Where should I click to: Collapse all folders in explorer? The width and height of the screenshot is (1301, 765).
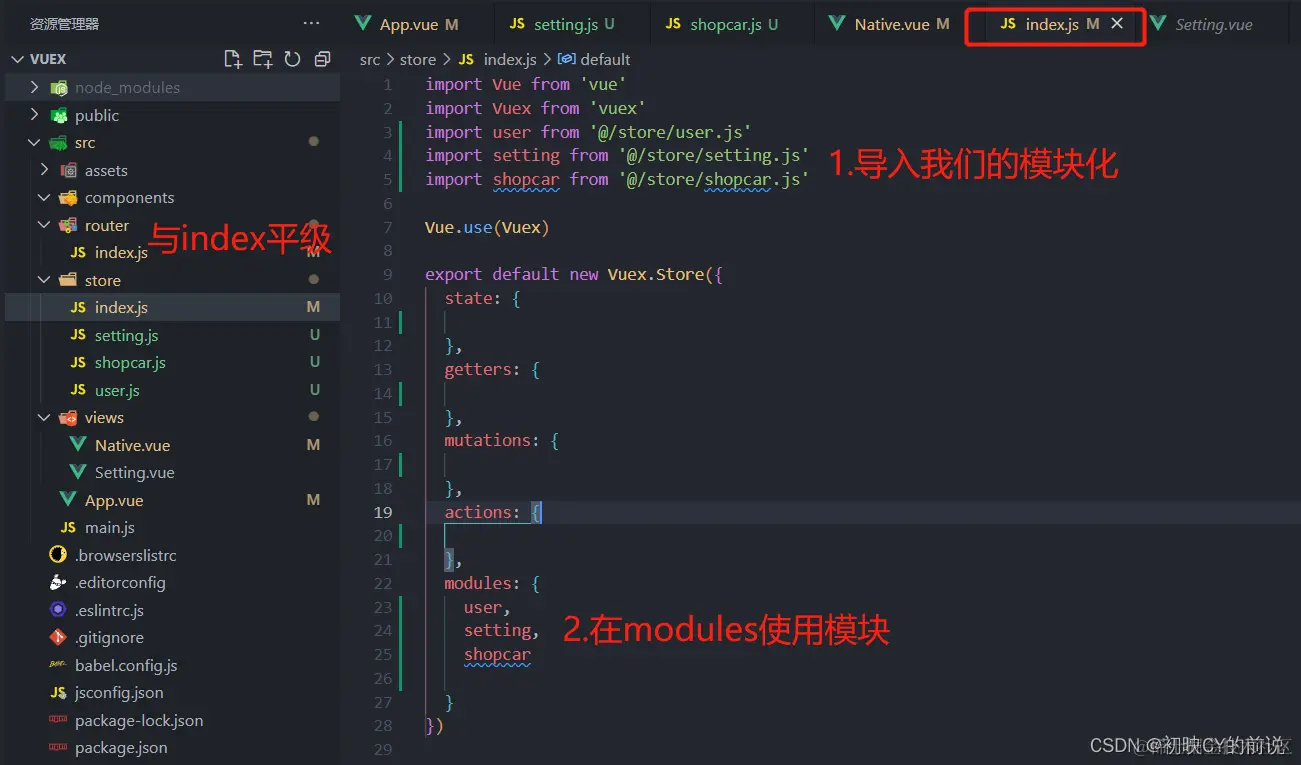click(x=322, y=59)
